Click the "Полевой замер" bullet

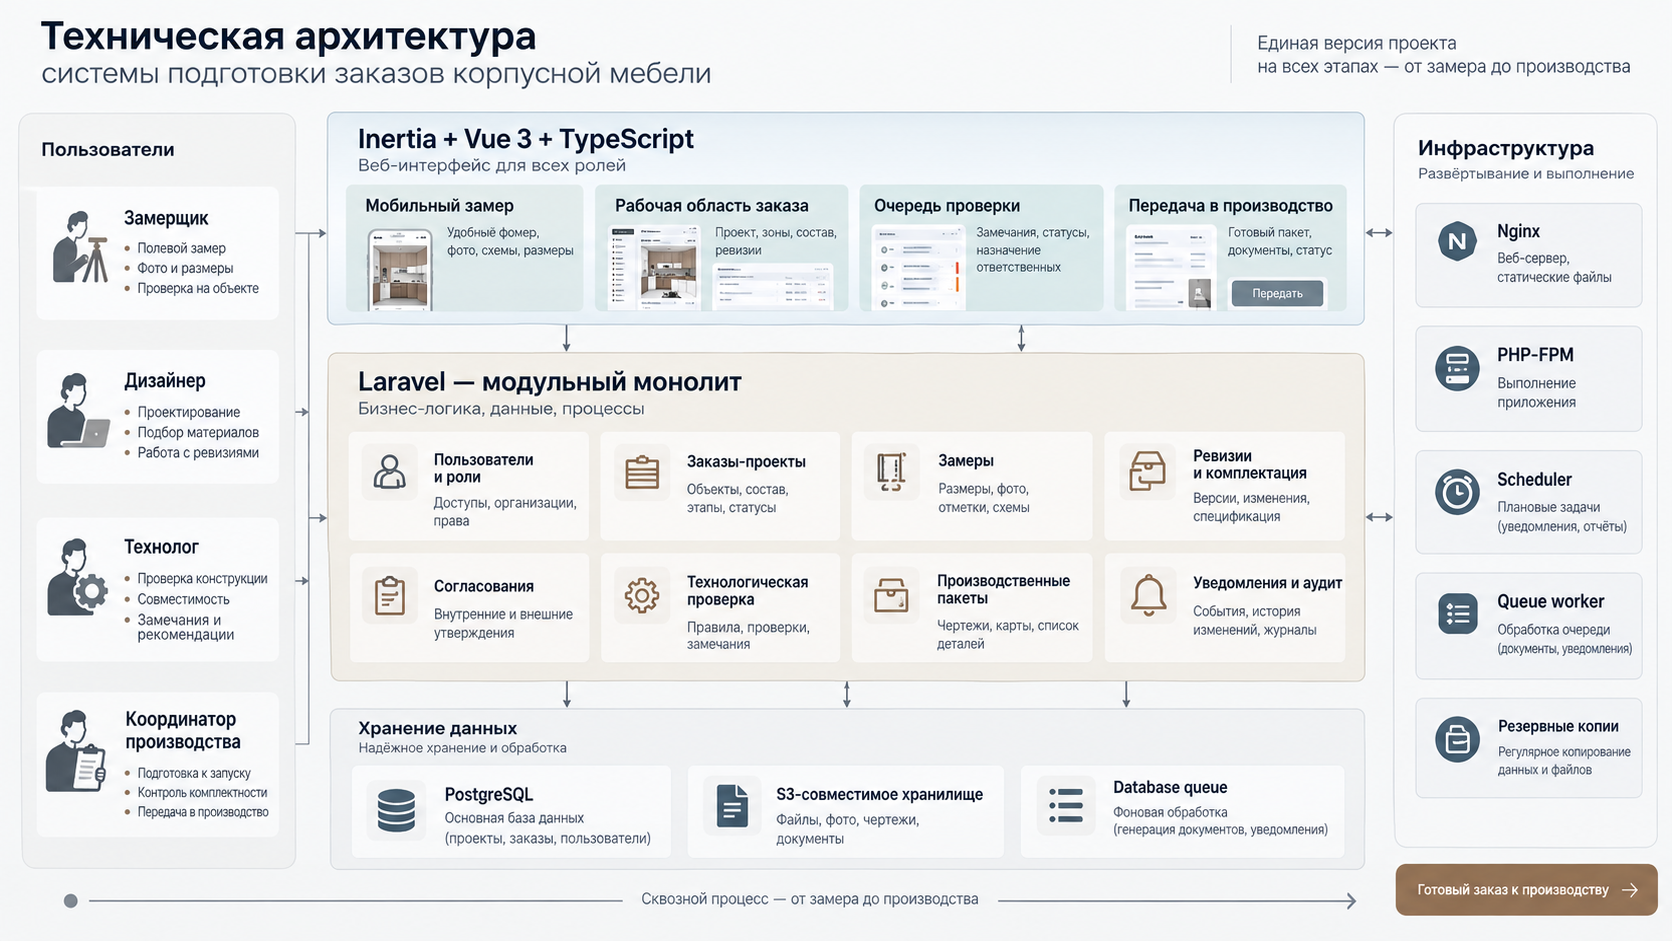click(181, 248)
